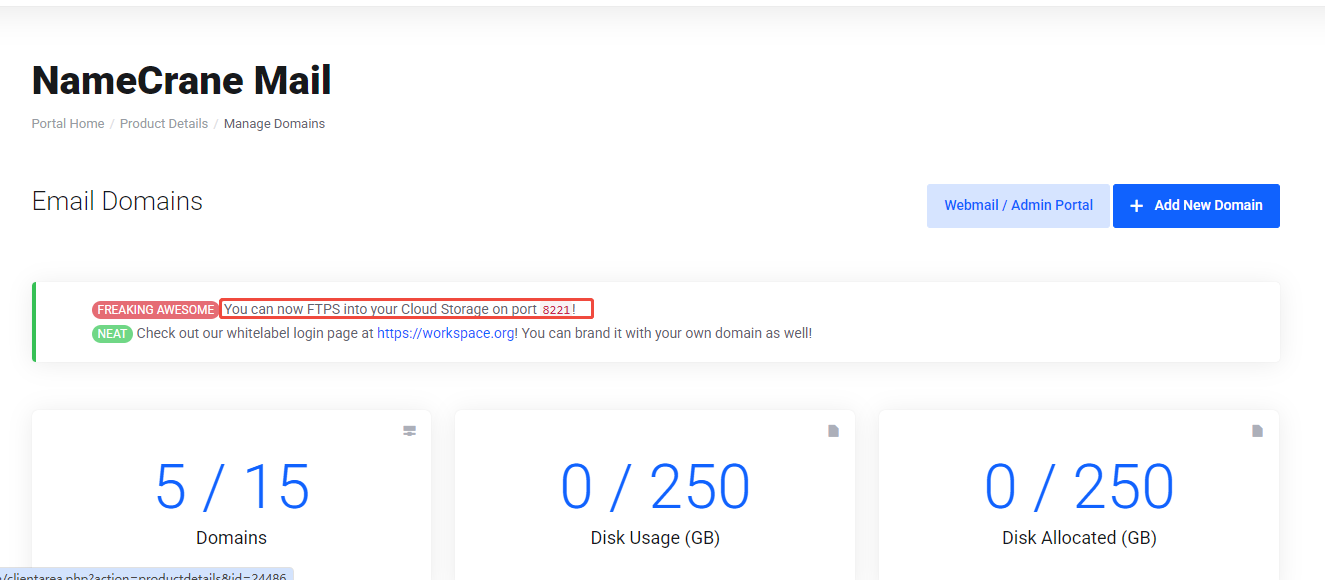
Task: Open the Webmail / Admin Portal
Action: pyautogui.click(x=1018, y=205)
